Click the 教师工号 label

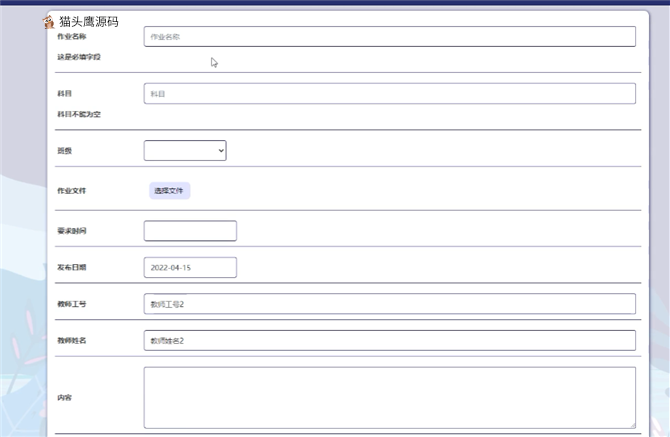click(x=72, y=304)
